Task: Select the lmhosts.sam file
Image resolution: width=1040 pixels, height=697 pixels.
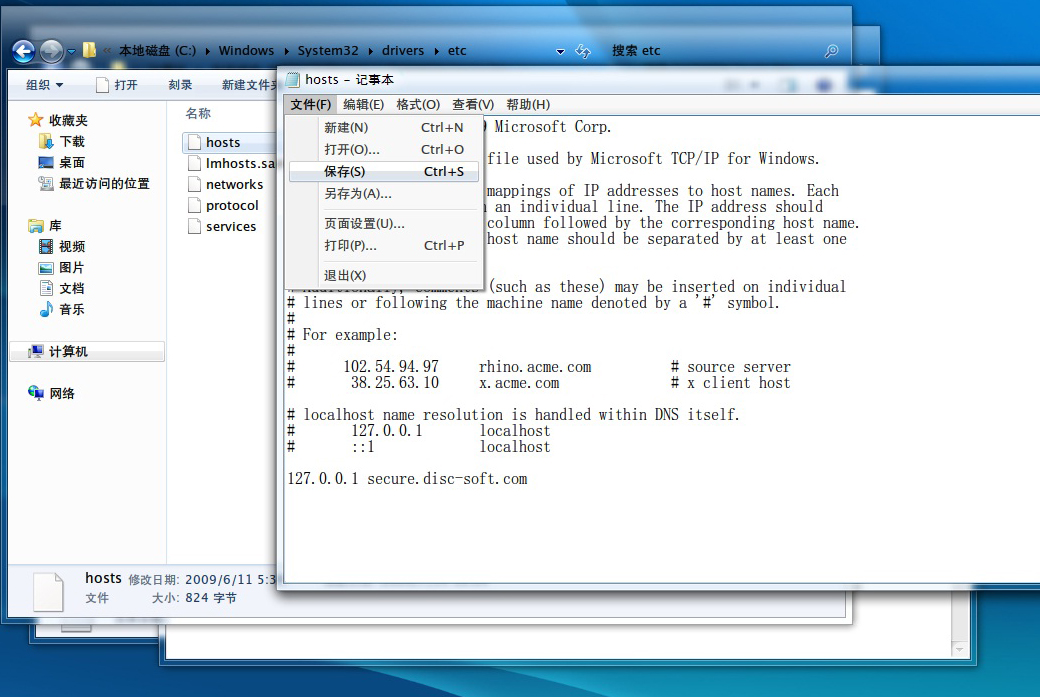Action: tap(231, 163)
